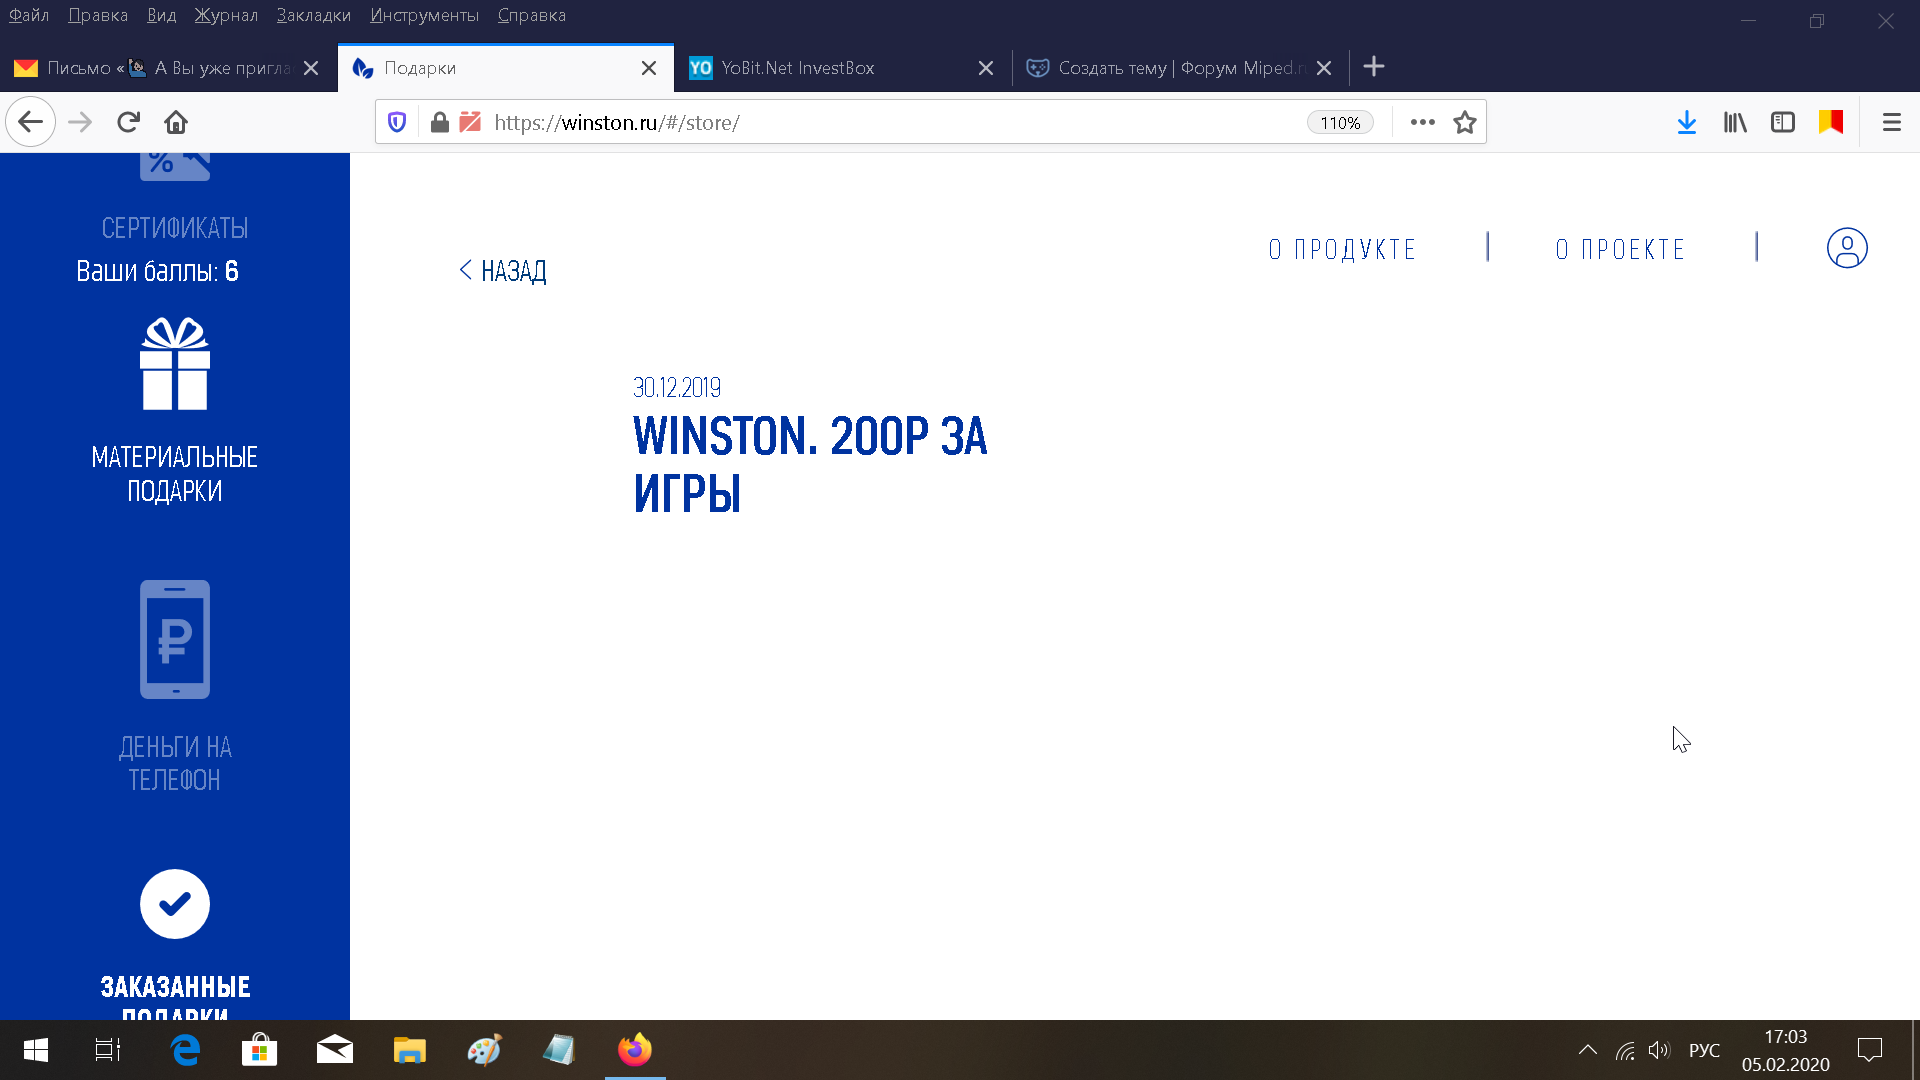This screenshot has width=1920, height=1080.
Task: Open the Файл menu
Action: 29,15
